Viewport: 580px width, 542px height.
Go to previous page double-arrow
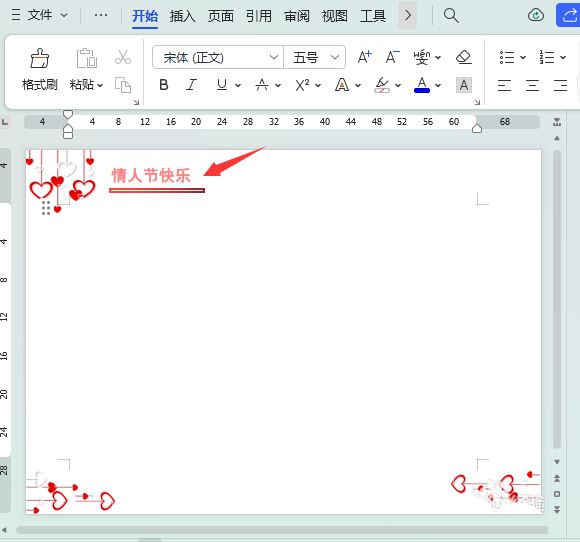[557, 478]
